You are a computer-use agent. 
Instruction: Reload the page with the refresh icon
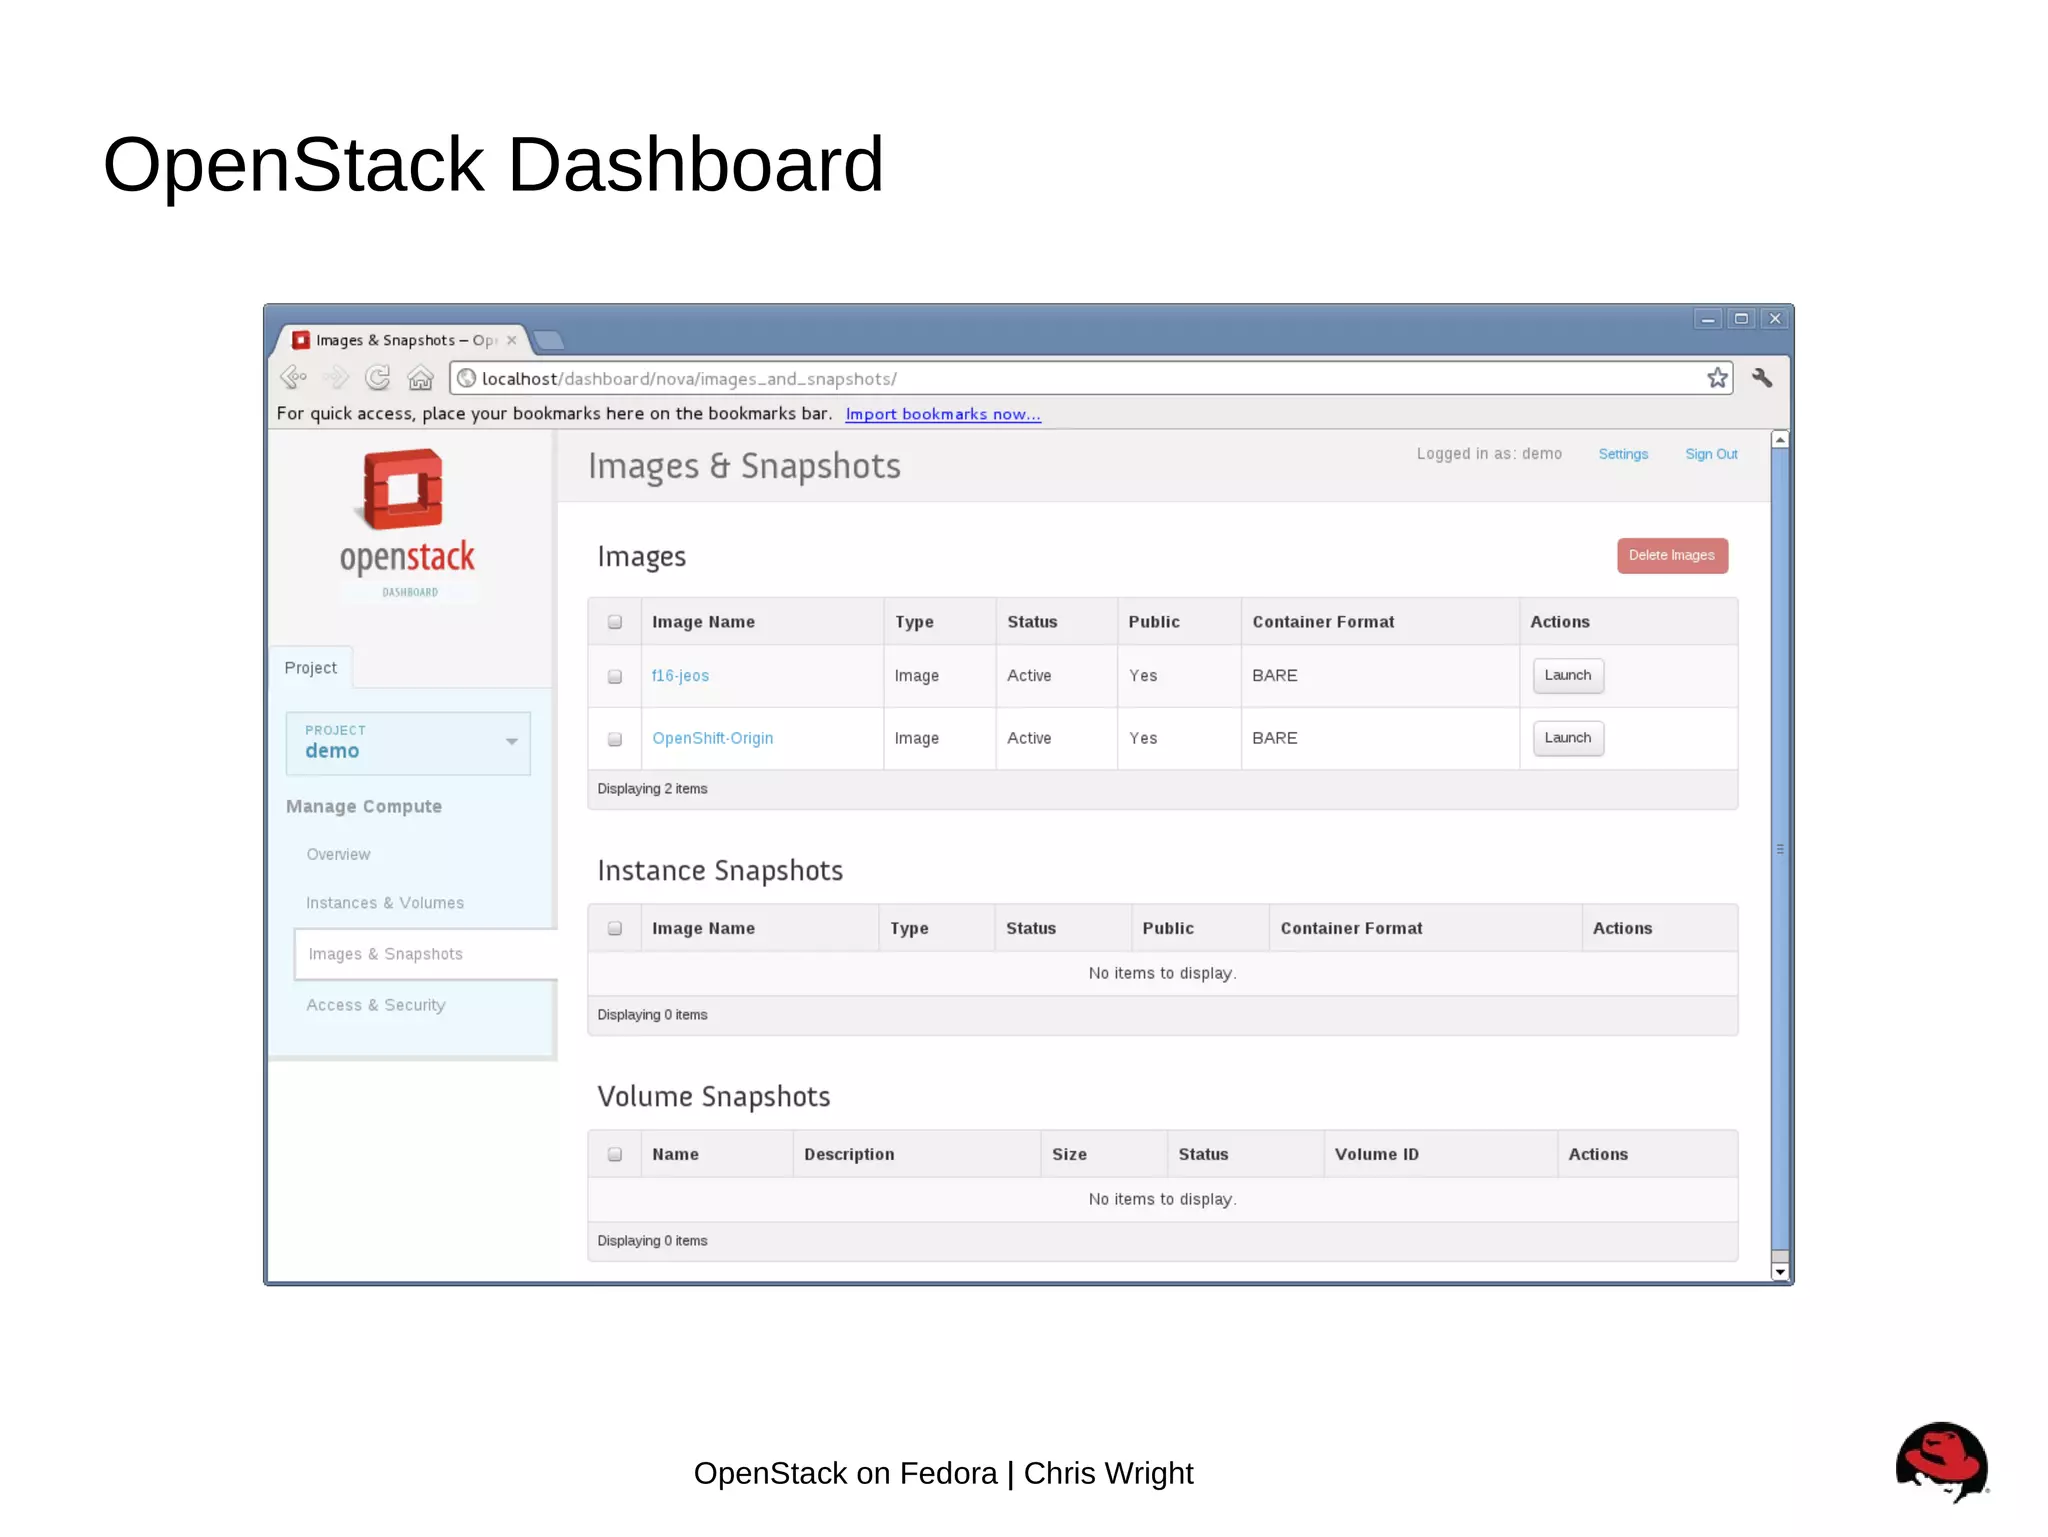(x=378, y=378)
